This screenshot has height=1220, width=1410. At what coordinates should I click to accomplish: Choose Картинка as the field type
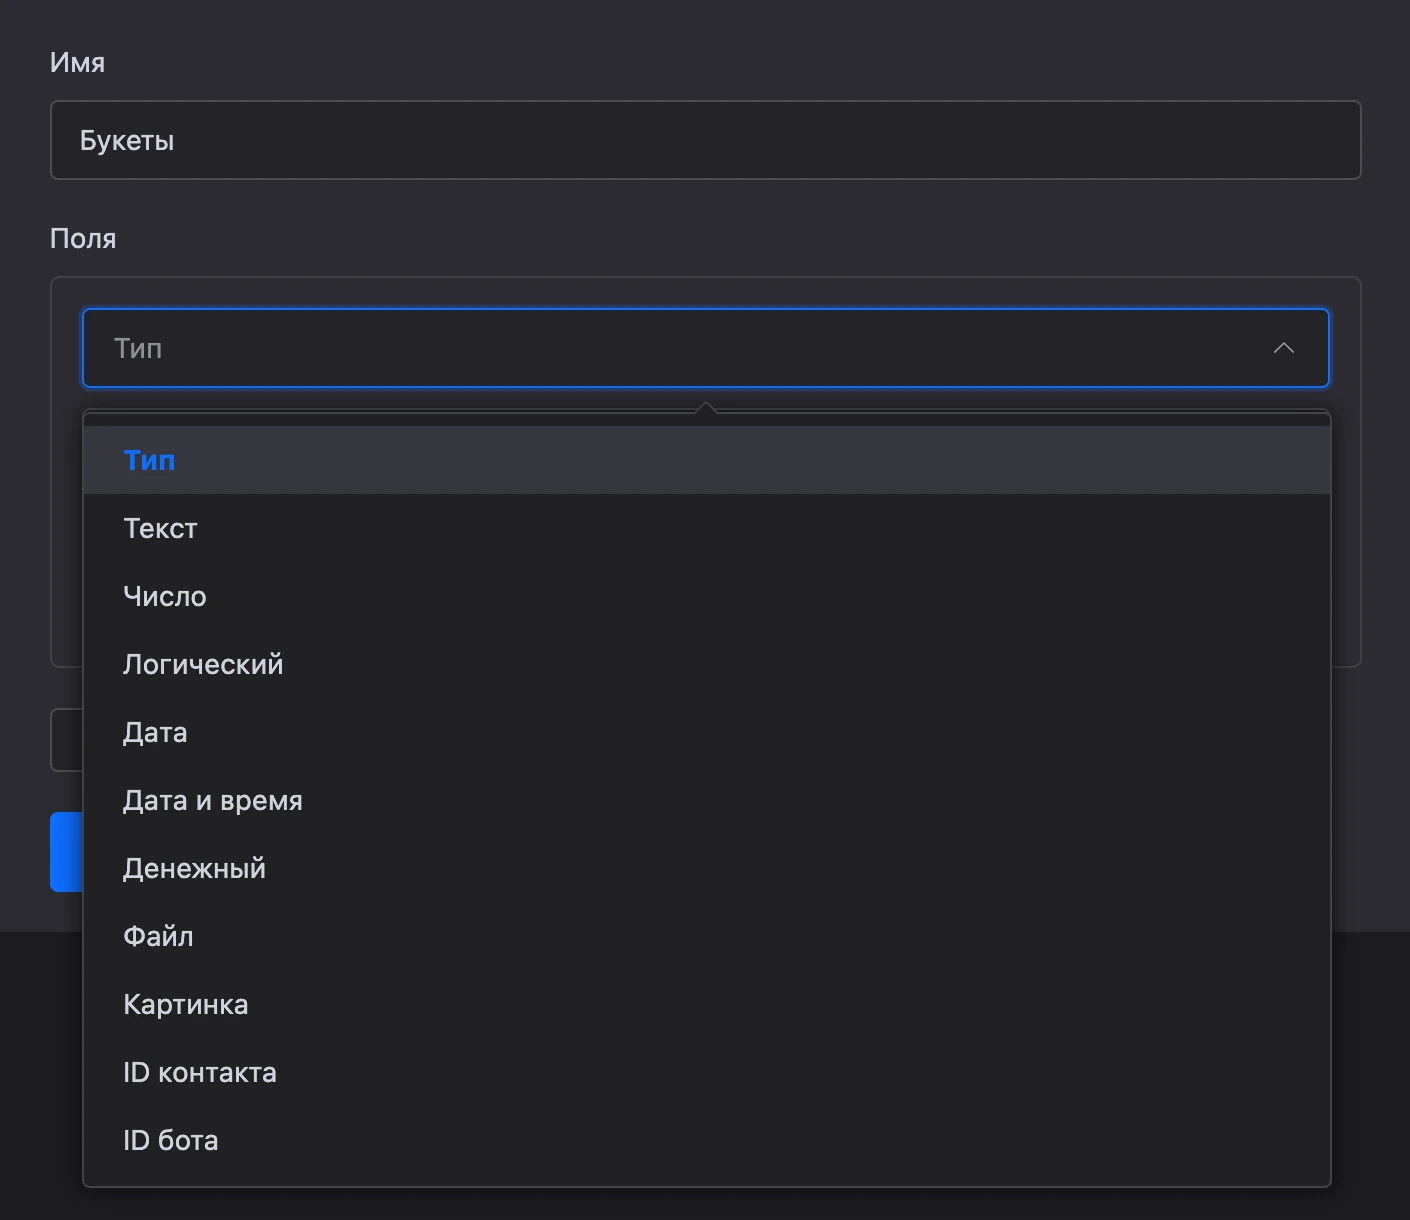coord(707,1004)
